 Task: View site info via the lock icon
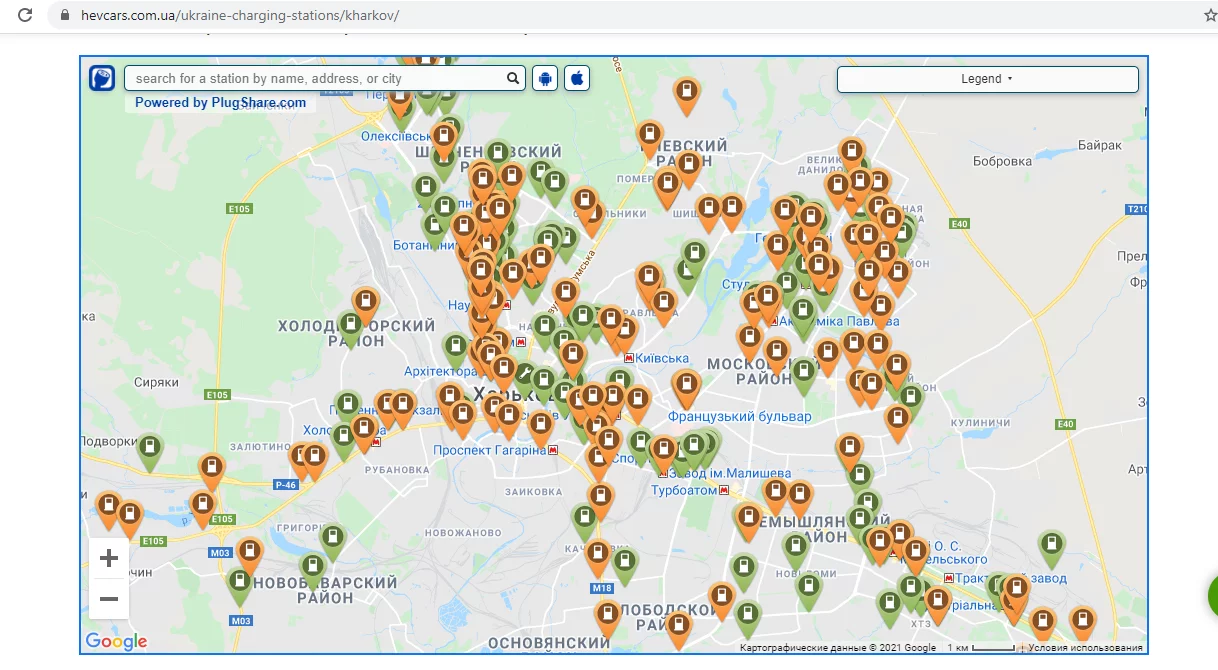pyautogui.click(x=65, y=16)
